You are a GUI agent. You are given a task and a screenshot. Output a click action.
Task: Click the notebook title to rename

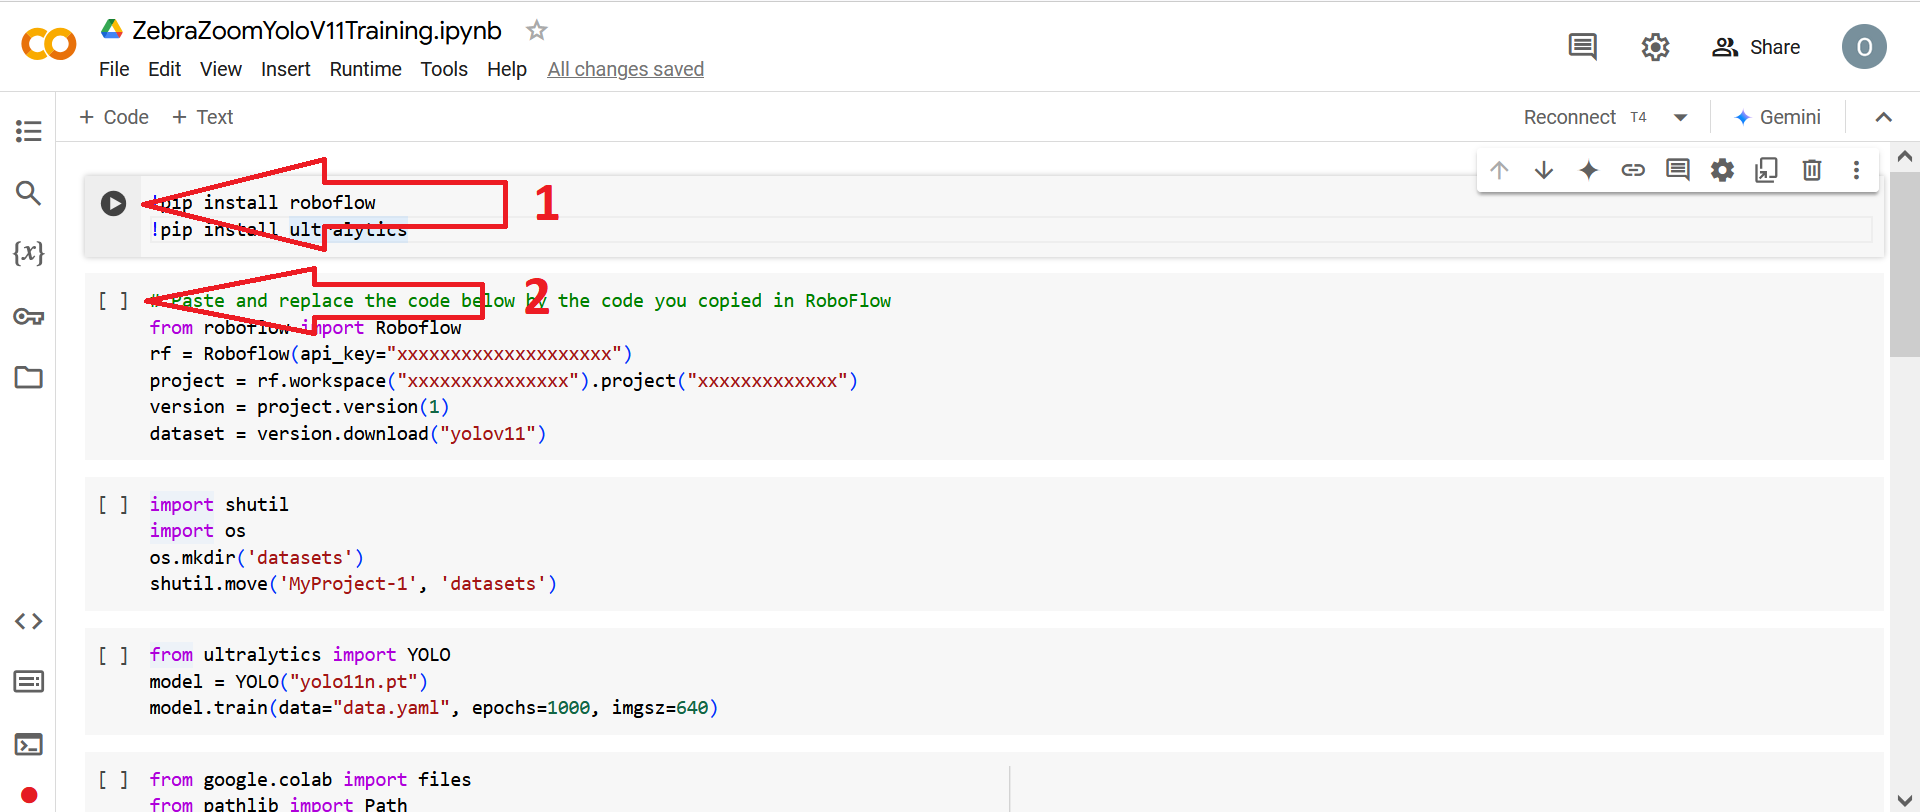pyautogui.click(x=317, y=30)
